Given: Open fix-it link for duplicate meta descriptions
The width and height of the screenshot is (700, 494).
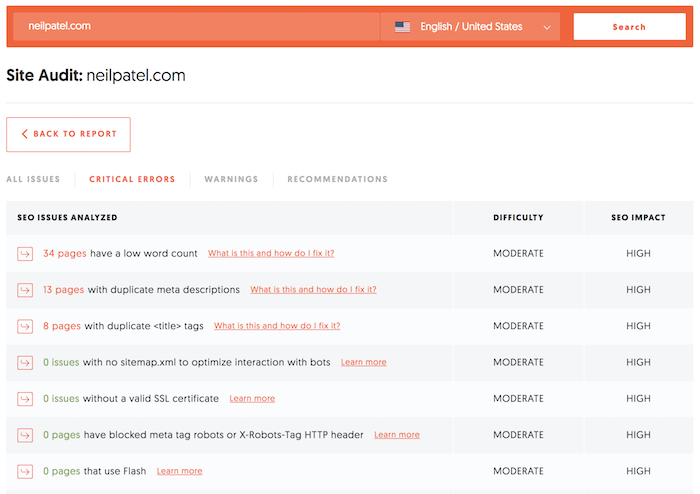Looking at the screenshot, I should point(313,290).
